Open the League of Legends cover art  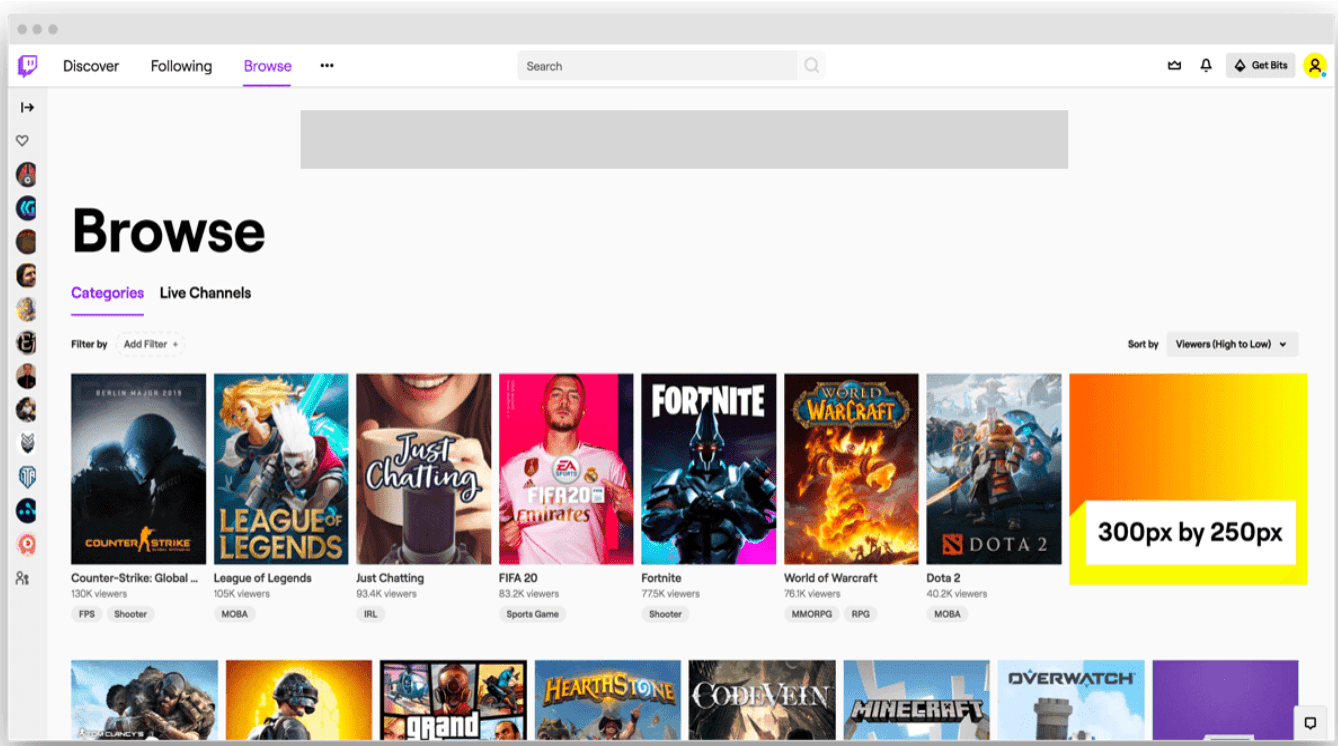(281, 469)
